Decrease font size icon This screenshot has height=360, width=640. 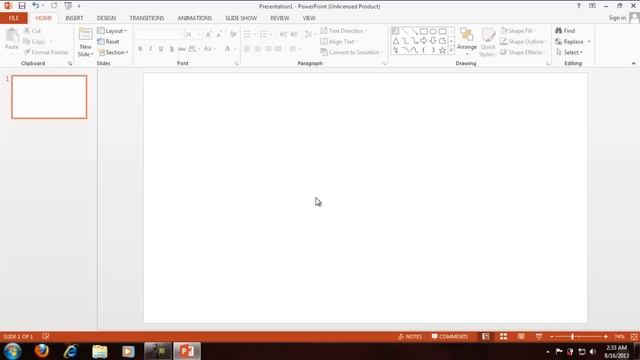(220, 35)
